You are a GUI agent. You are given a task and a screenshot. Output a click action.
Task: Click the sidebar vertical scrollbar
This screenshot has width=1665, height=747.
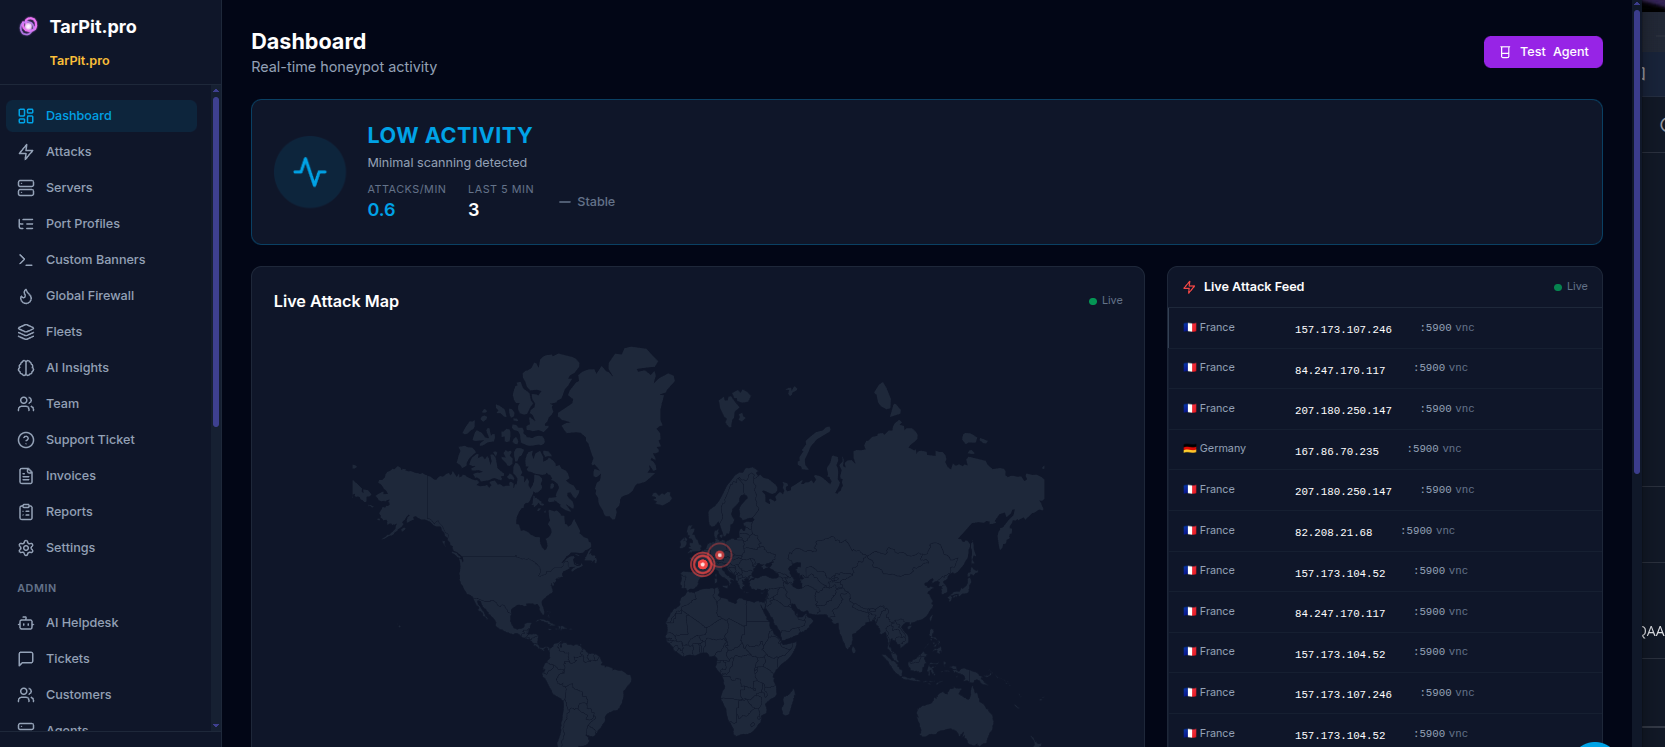coord(216,262)
